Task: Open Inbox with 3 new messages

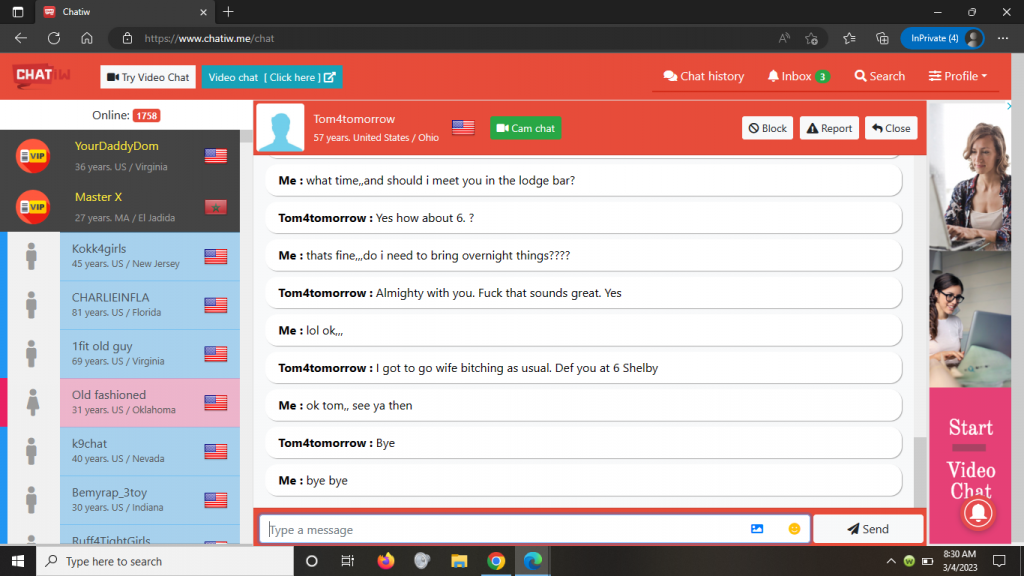Action: click(x=798, y=76)
